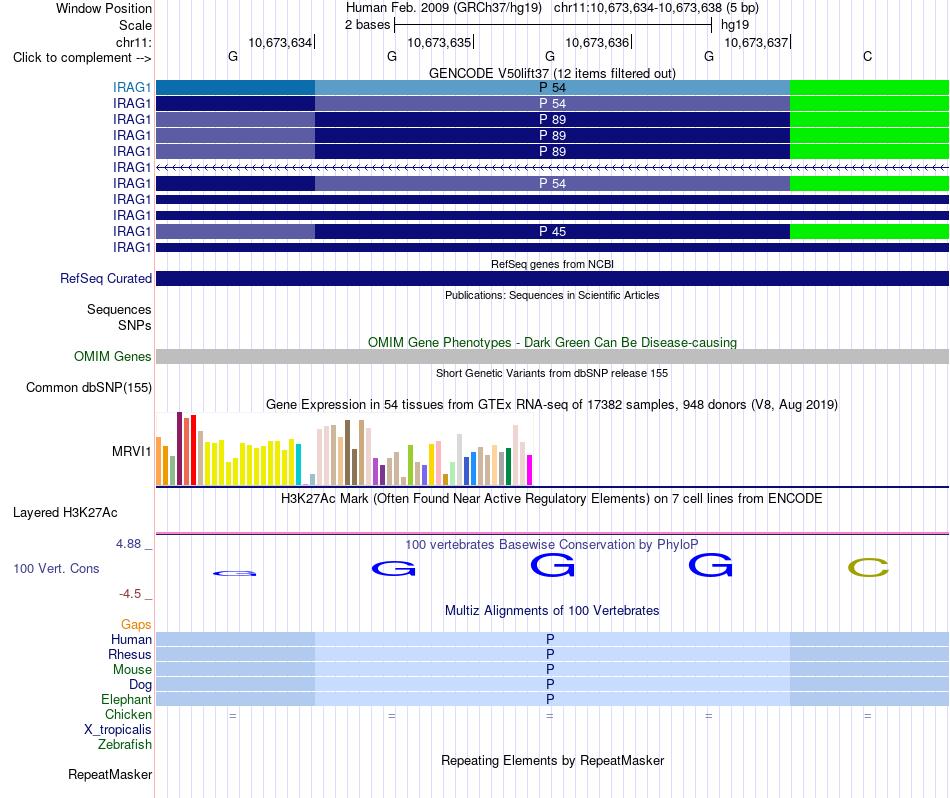Screen dimensions: 950x798
Task: Click the P 45 codon block
Action: [x=553, y=231]
